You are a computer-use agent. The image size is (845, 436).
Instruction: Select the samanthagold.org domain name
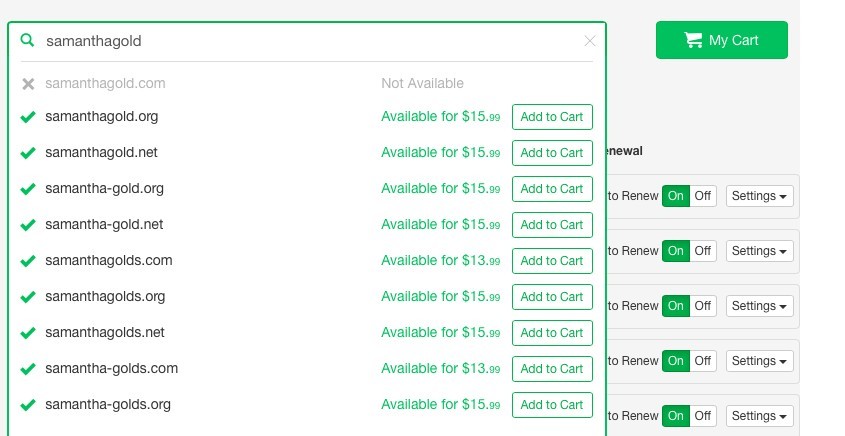(x=102, y=117)
